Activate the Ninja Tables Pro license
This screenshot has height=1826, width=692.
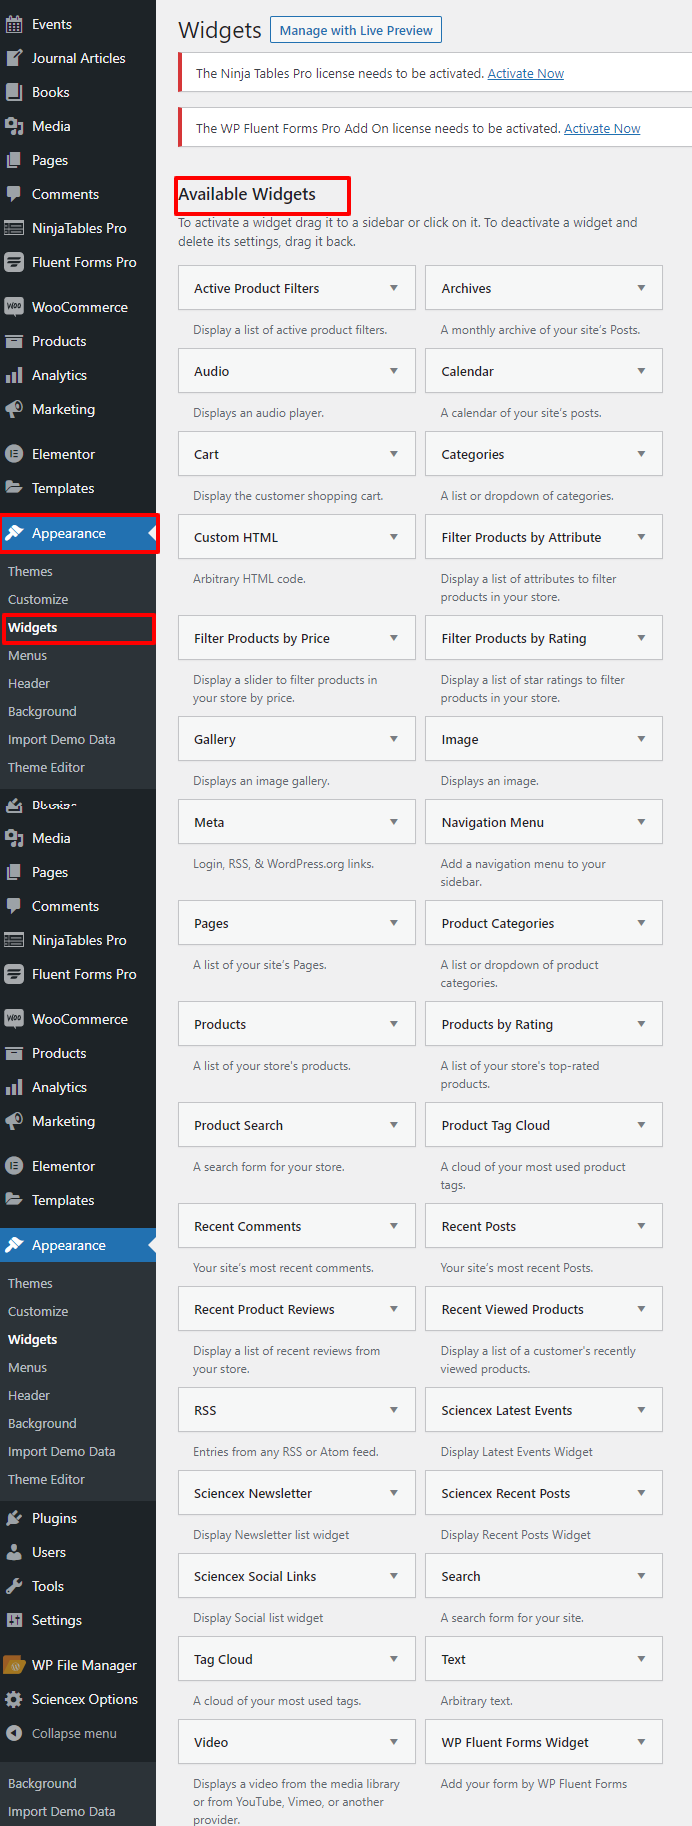[525, 73]
